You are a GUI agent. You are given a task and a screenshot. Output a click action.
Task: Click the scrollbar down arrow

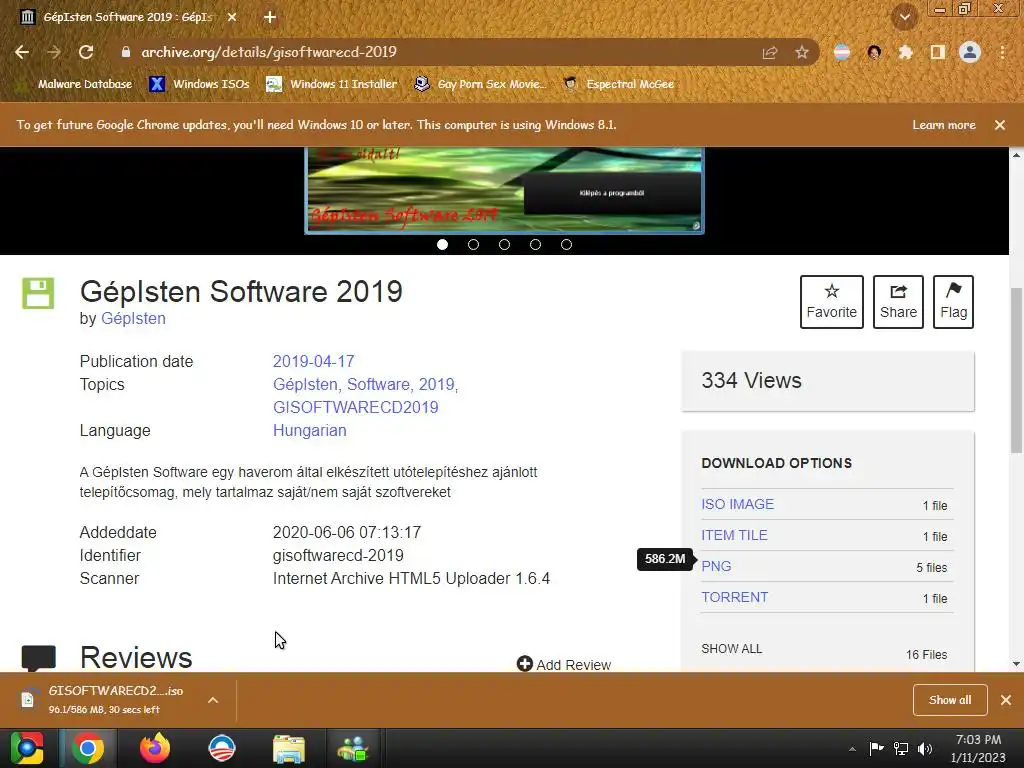(x=1016, y=664)
